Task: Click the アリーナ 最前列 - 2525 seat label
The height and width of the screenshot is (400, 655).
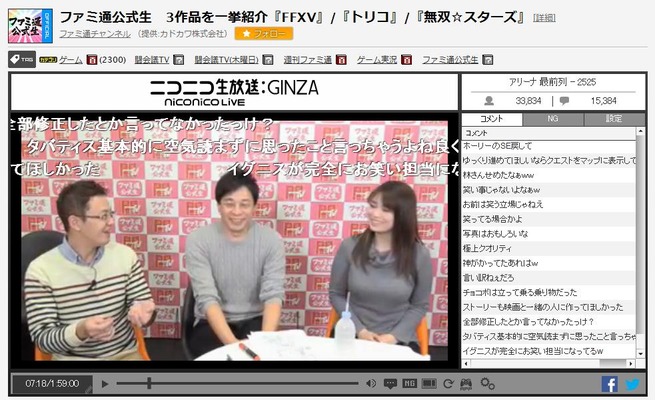Action: tap(552, 82)
